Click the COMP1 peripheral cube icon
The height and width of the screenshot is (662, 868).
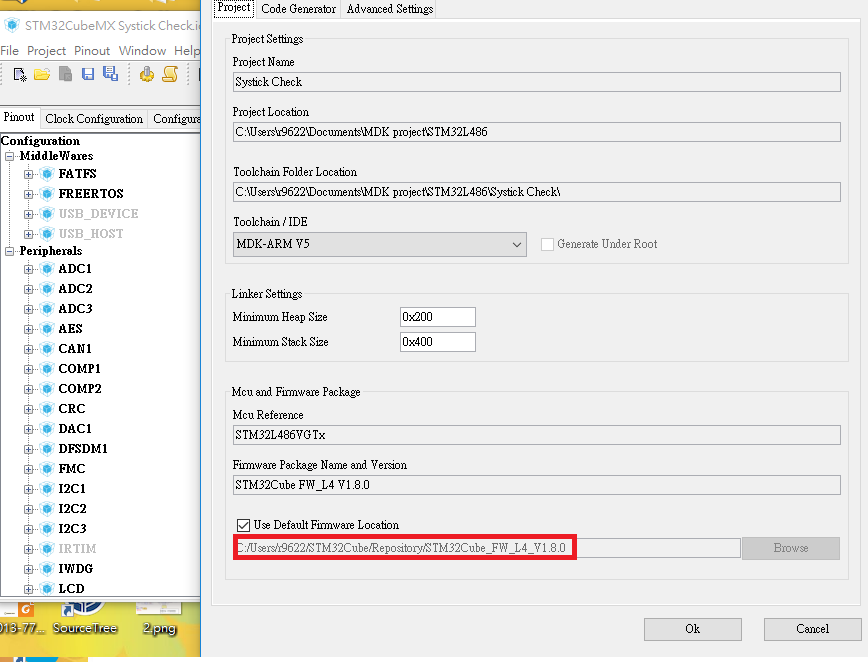click(48, 369)
